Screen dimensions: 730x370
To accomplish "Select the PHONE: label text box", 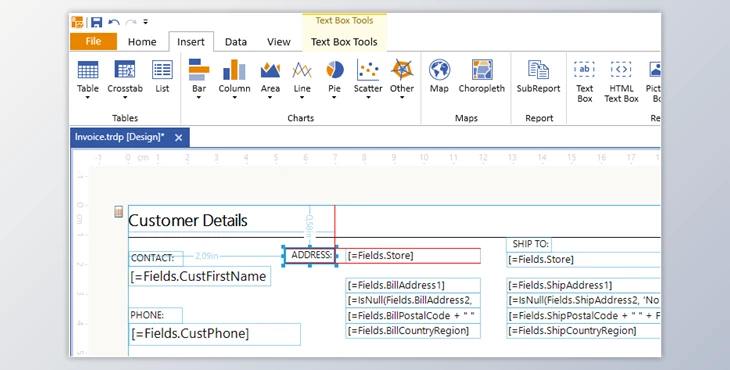I will [155, 315].
